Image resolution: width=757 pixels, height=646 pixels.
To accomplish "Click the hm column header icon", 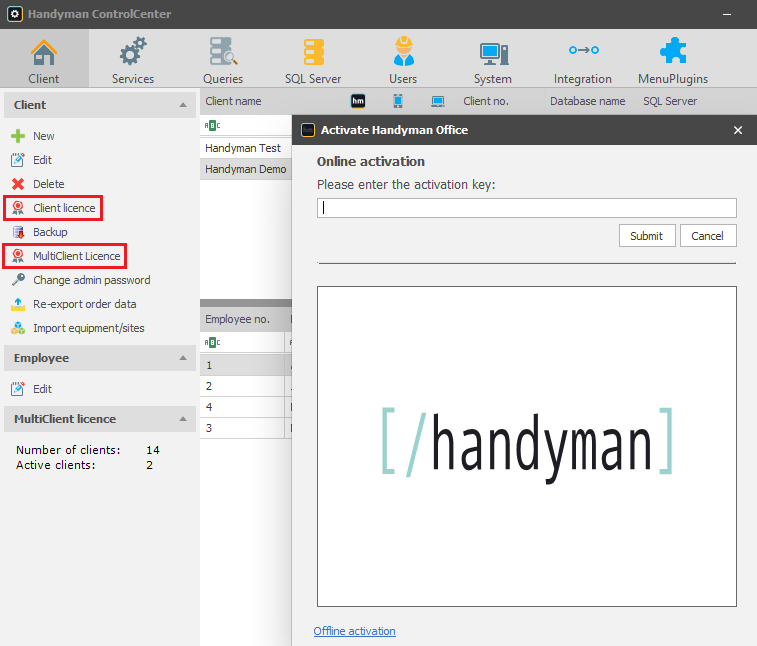I will [358, 101].
